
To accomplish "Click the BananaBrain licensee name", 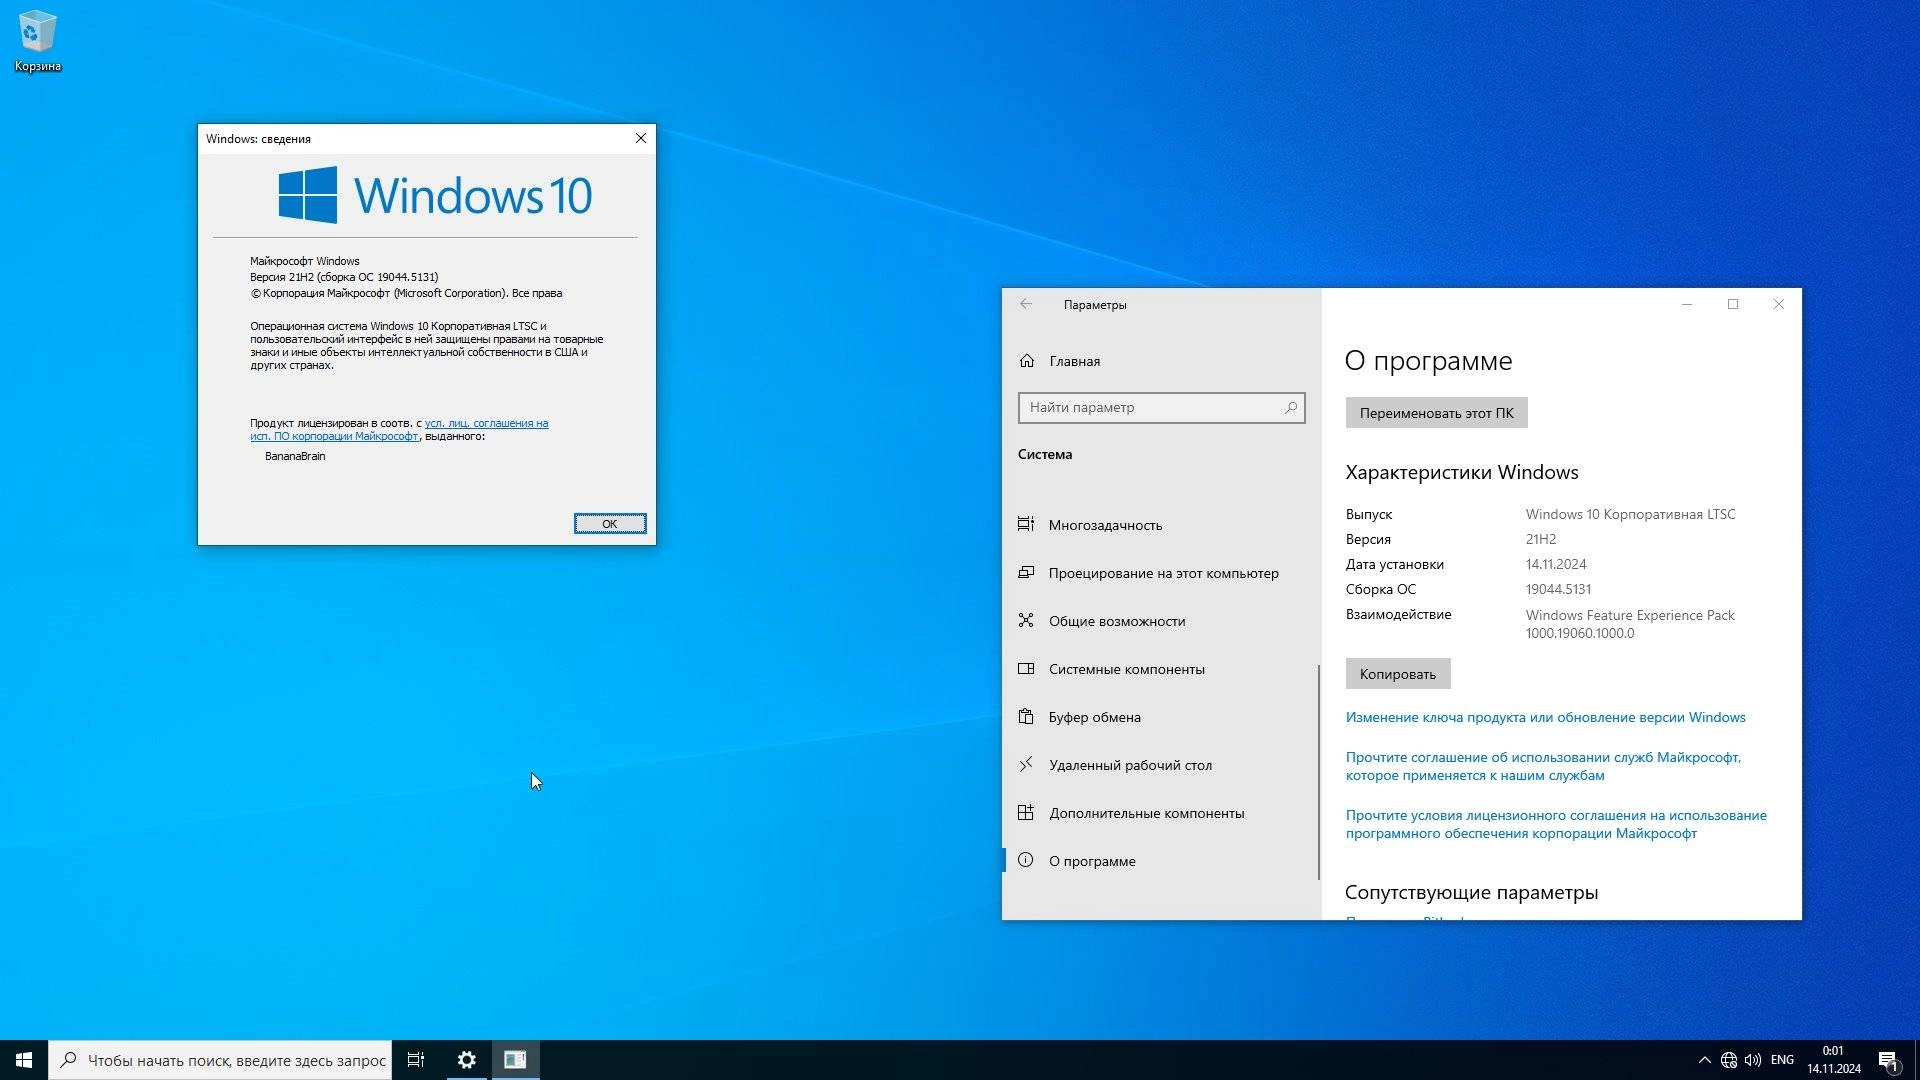I will point(295,456).
